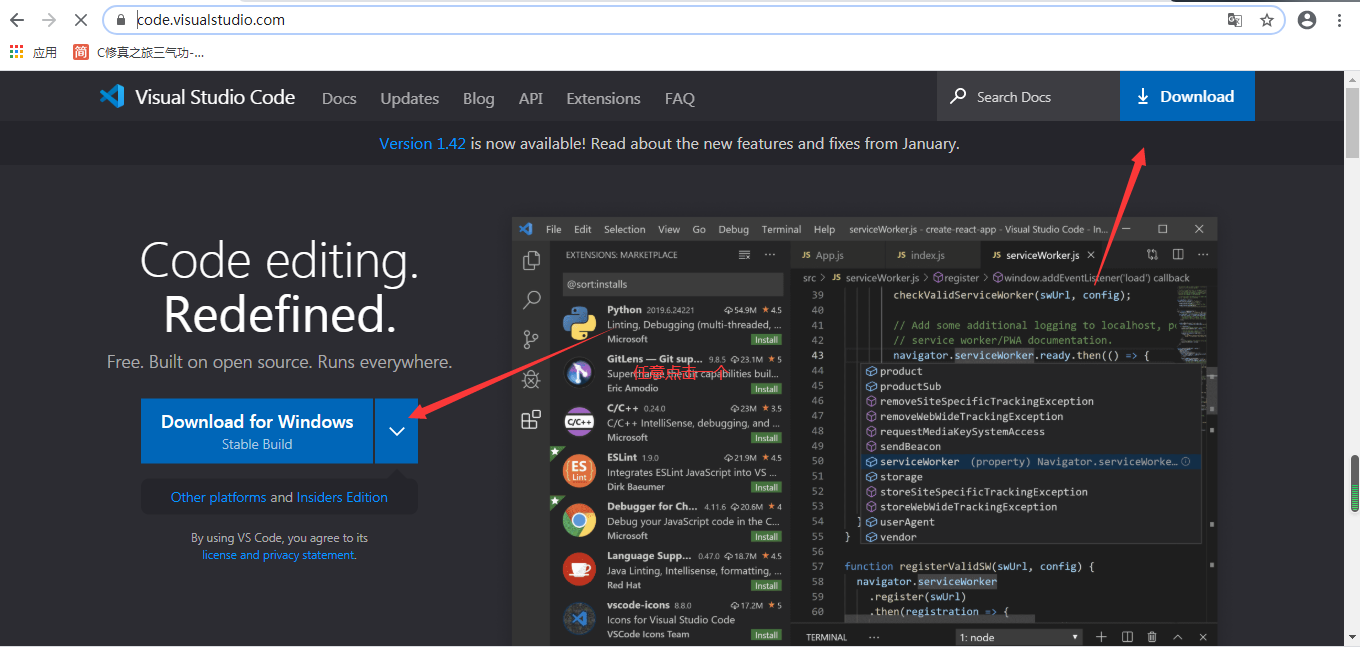Open license and privacy statement link

click(278, 555)
